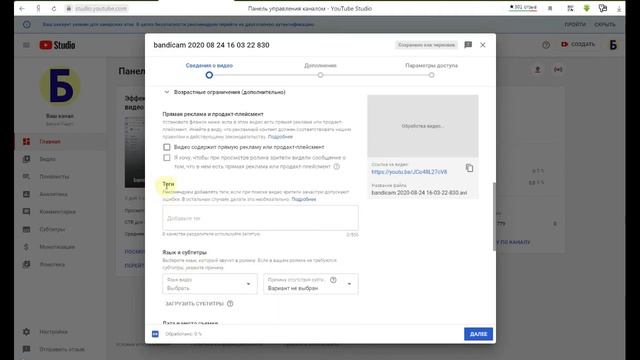The image size is (640, 360).
Task: Click СКРЫТЬ in the security banner
Action: 604,24
